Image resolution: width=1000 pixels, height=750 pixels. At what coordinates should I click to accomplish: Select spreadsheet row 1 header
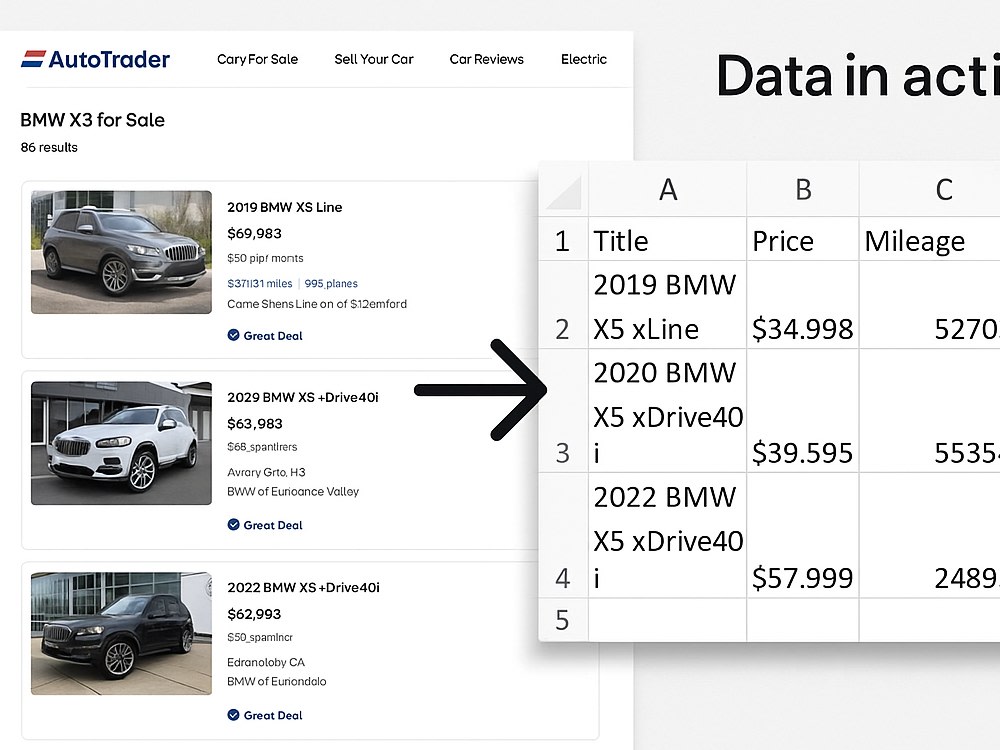pyautogui.click(x=562, y=240)
